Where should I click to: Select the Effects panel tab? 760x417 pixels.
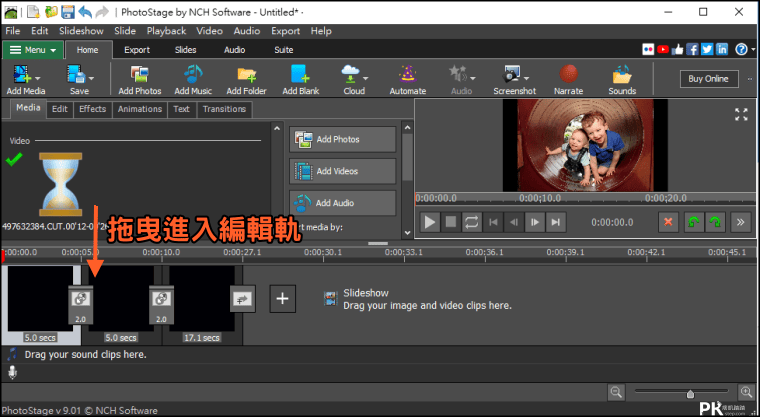(92, 109)
